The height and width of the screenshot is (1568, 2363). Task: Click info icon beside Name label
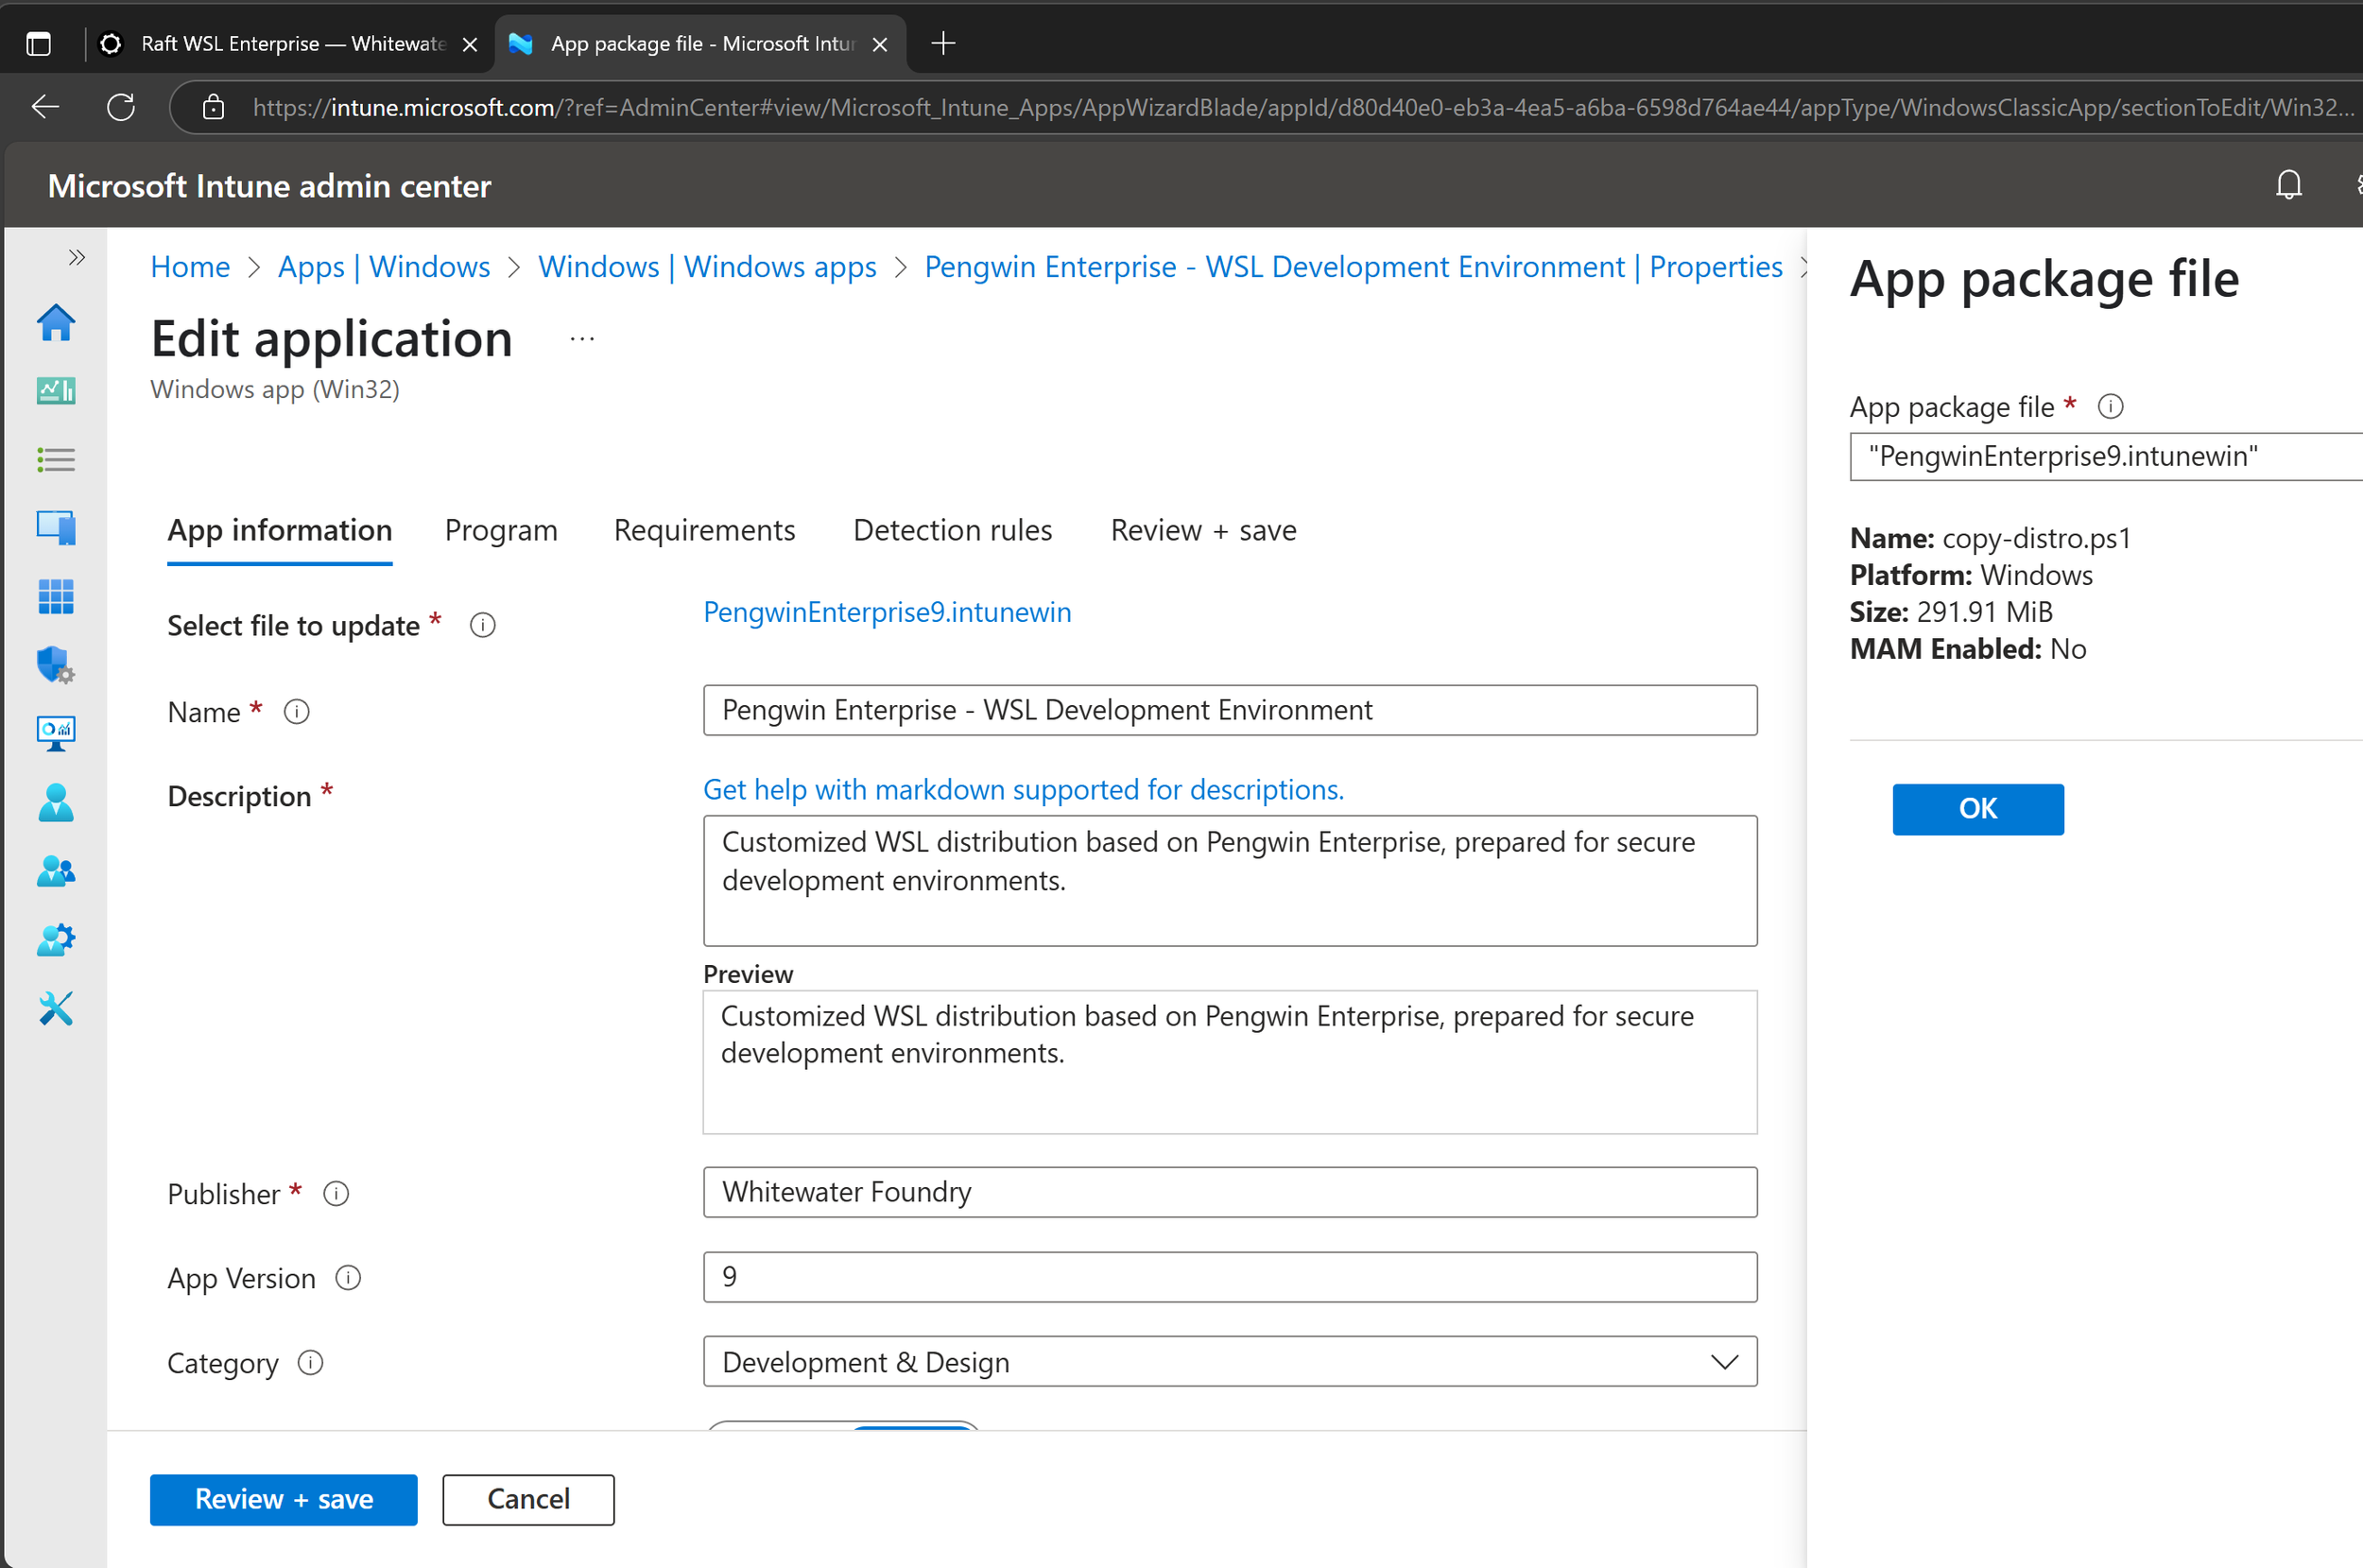[297, 711]
